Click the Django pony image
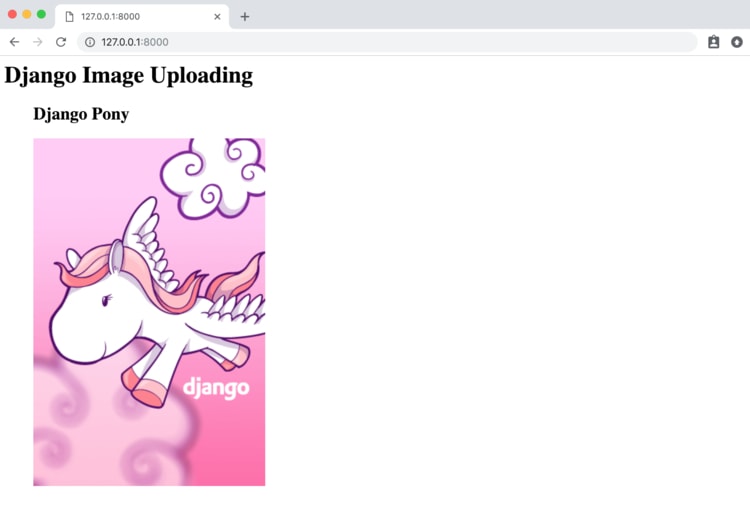 pyautogui.click(x=149, y=312)
